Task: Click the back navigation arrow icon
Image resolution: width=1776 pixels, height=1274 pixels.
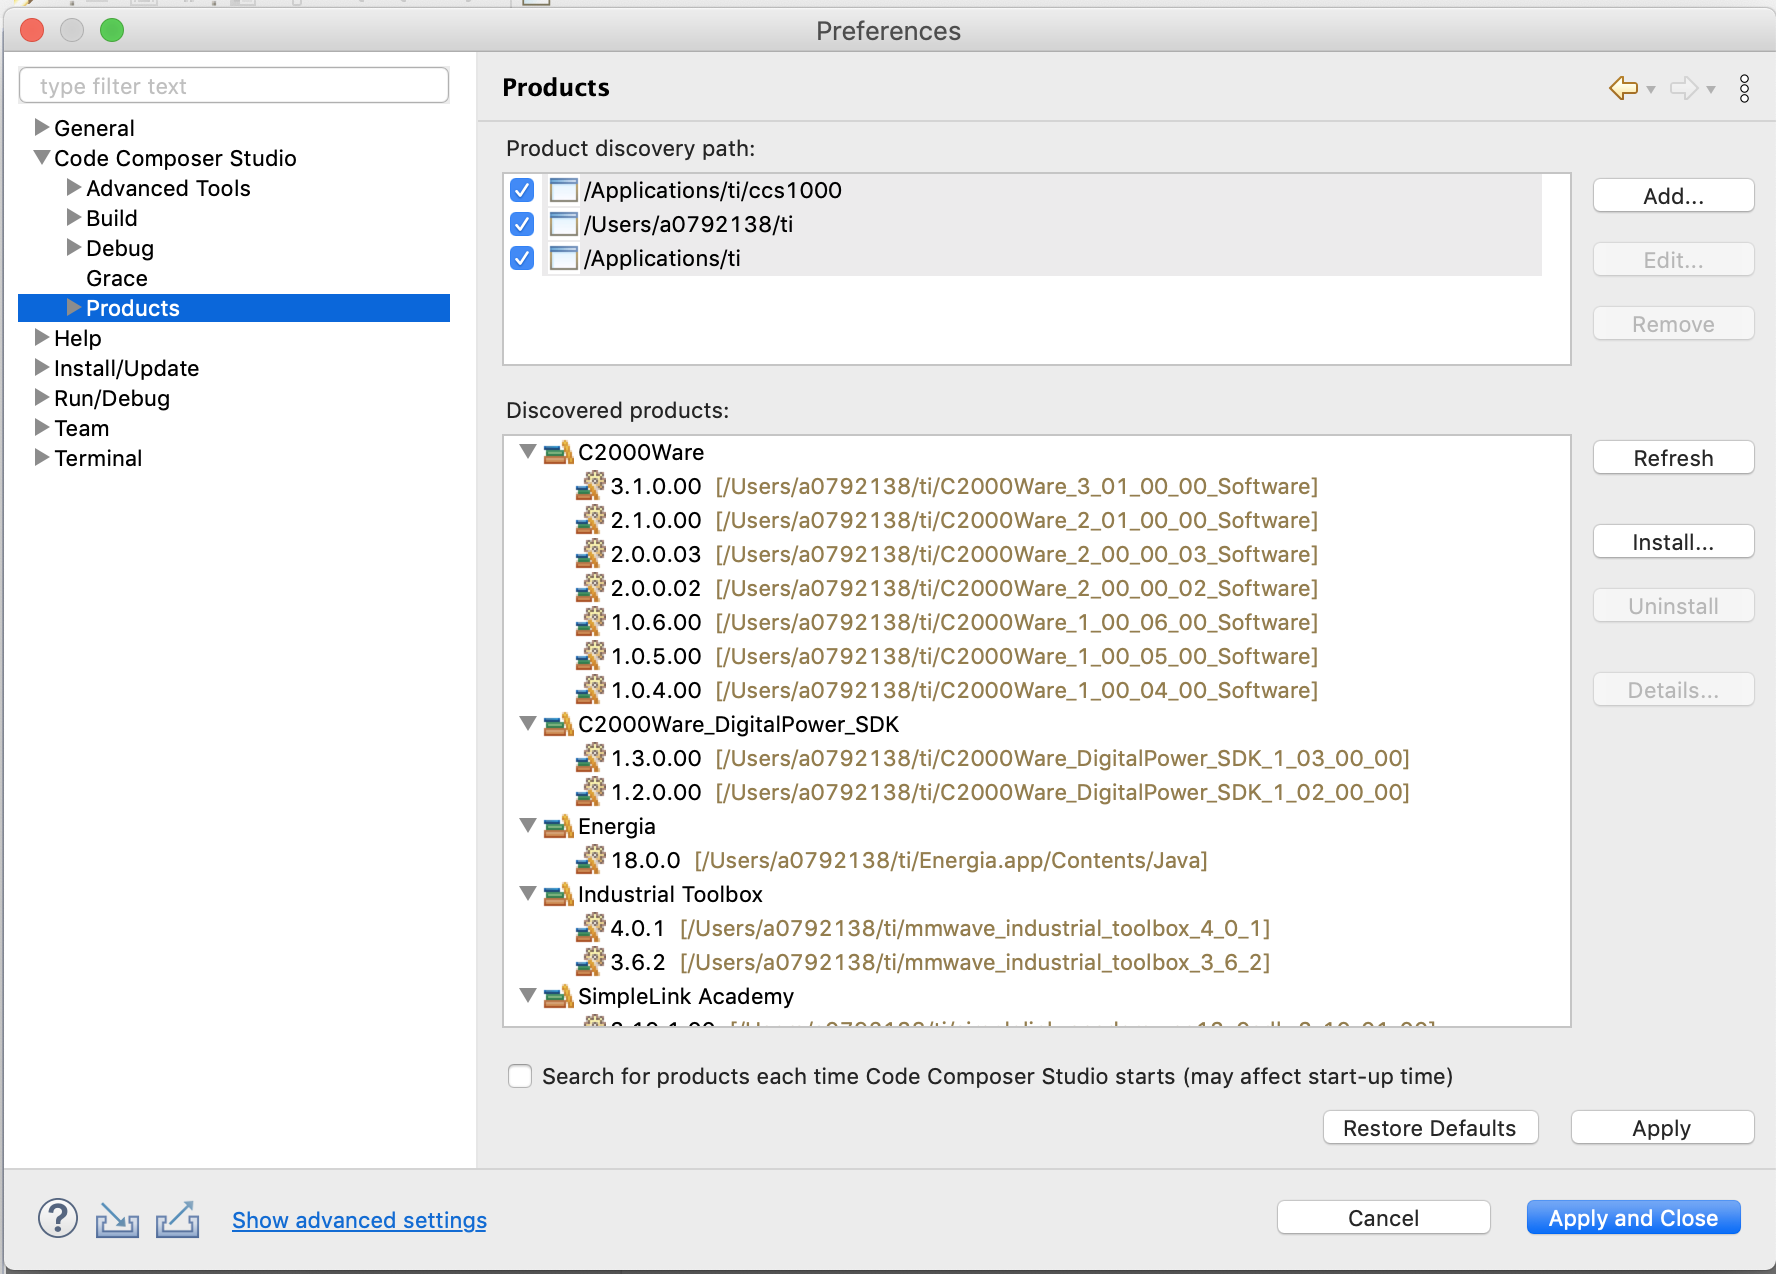Action: (1623, 88)
